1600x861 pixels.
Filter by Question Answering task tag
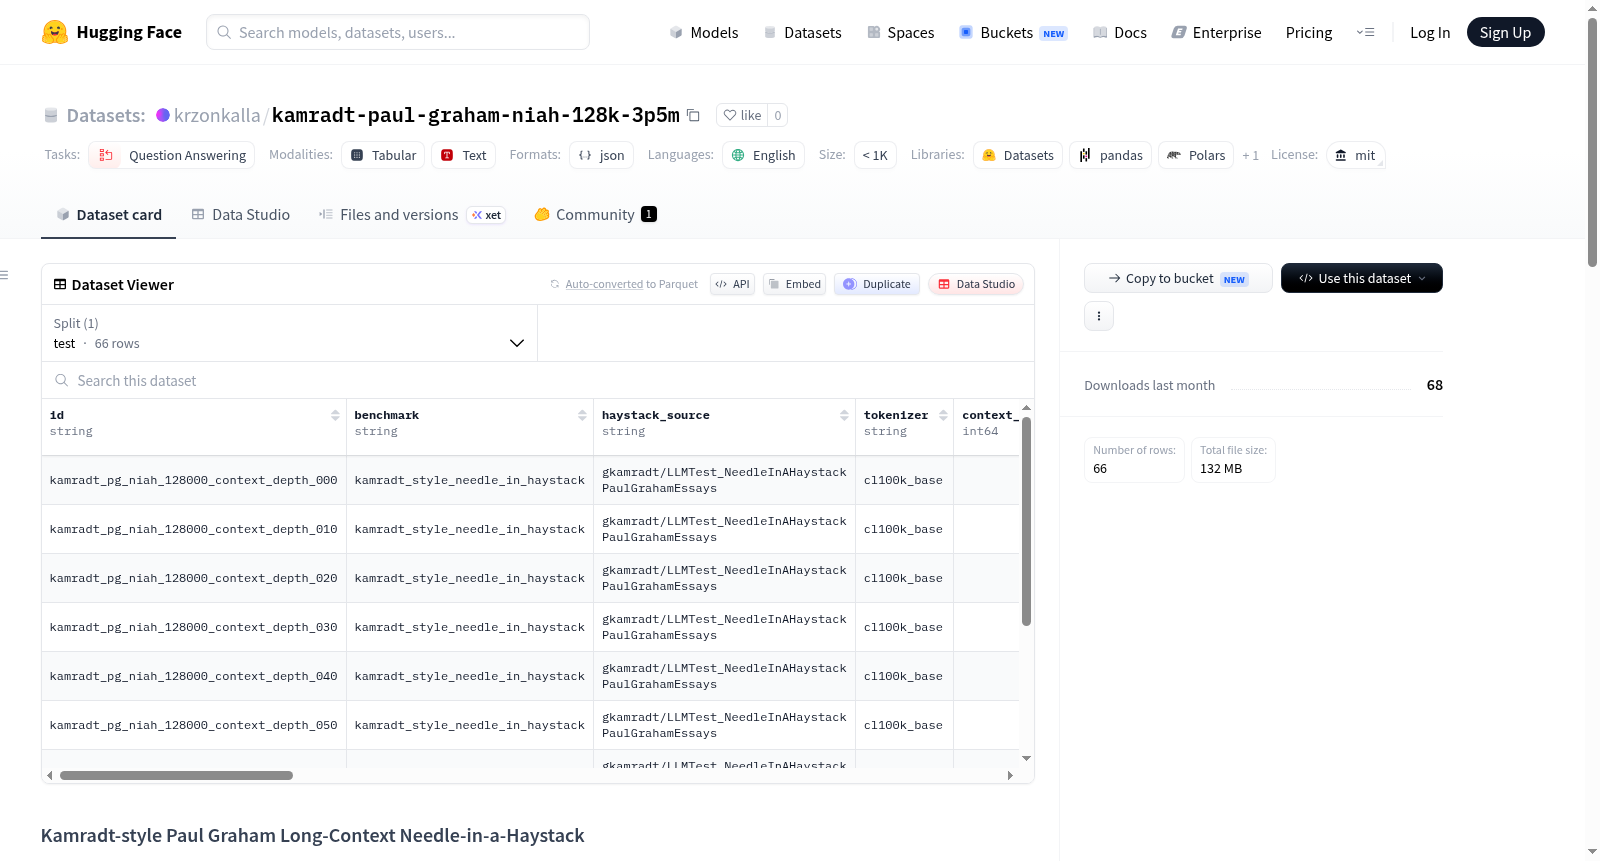(x=172, y=155)
